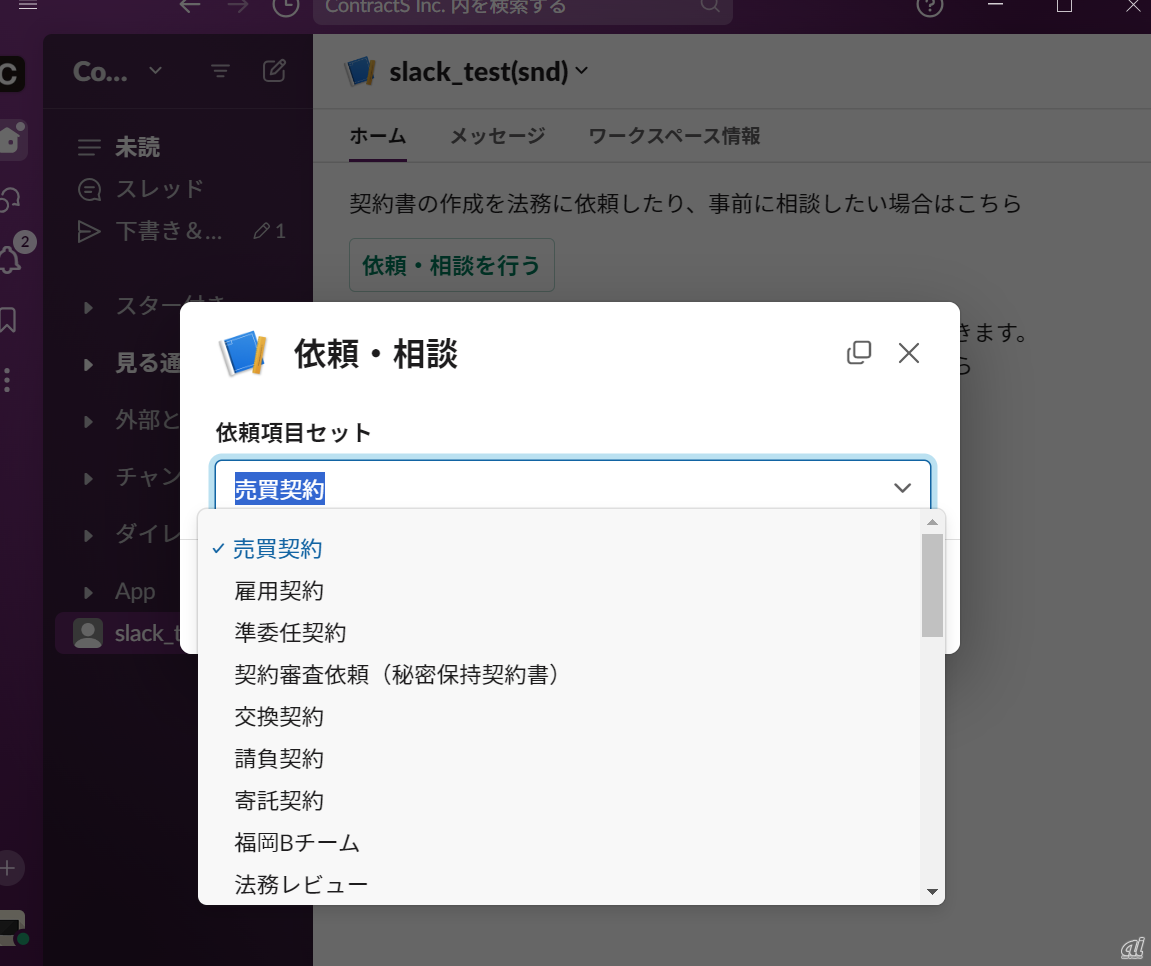Viewport: 1151px width, 966px height.
Task: Go forward with the right arrow
Action: point(237,6)
